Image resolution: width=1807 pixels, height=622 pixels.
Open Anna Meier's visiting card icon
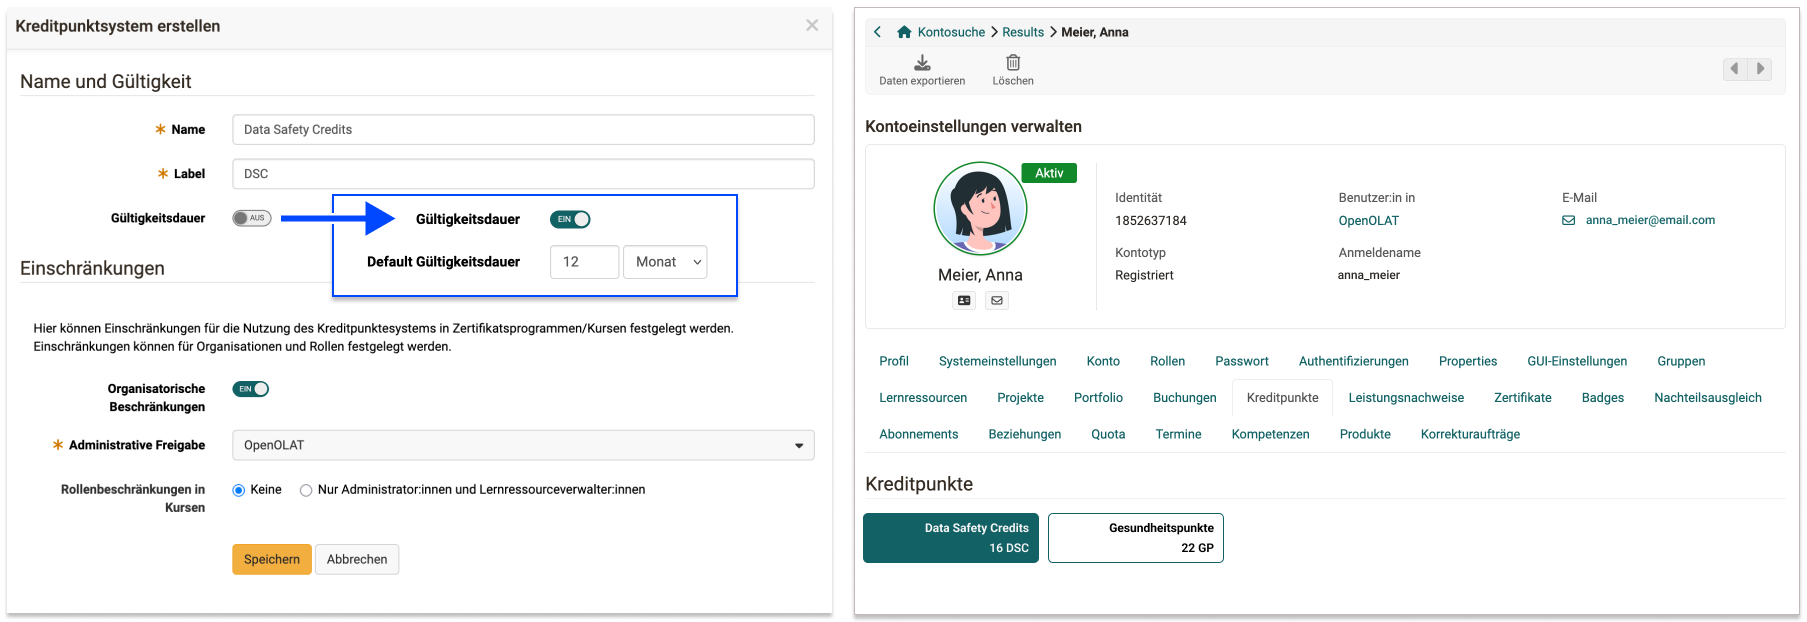(x=964, y=300)
